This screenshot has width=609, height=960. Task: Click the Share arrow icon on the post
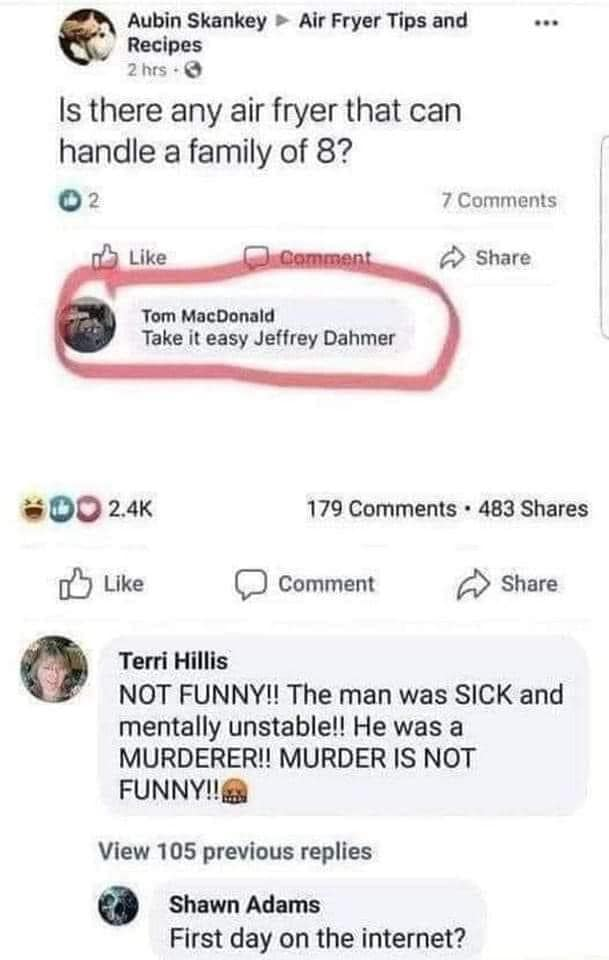point(452,258)
